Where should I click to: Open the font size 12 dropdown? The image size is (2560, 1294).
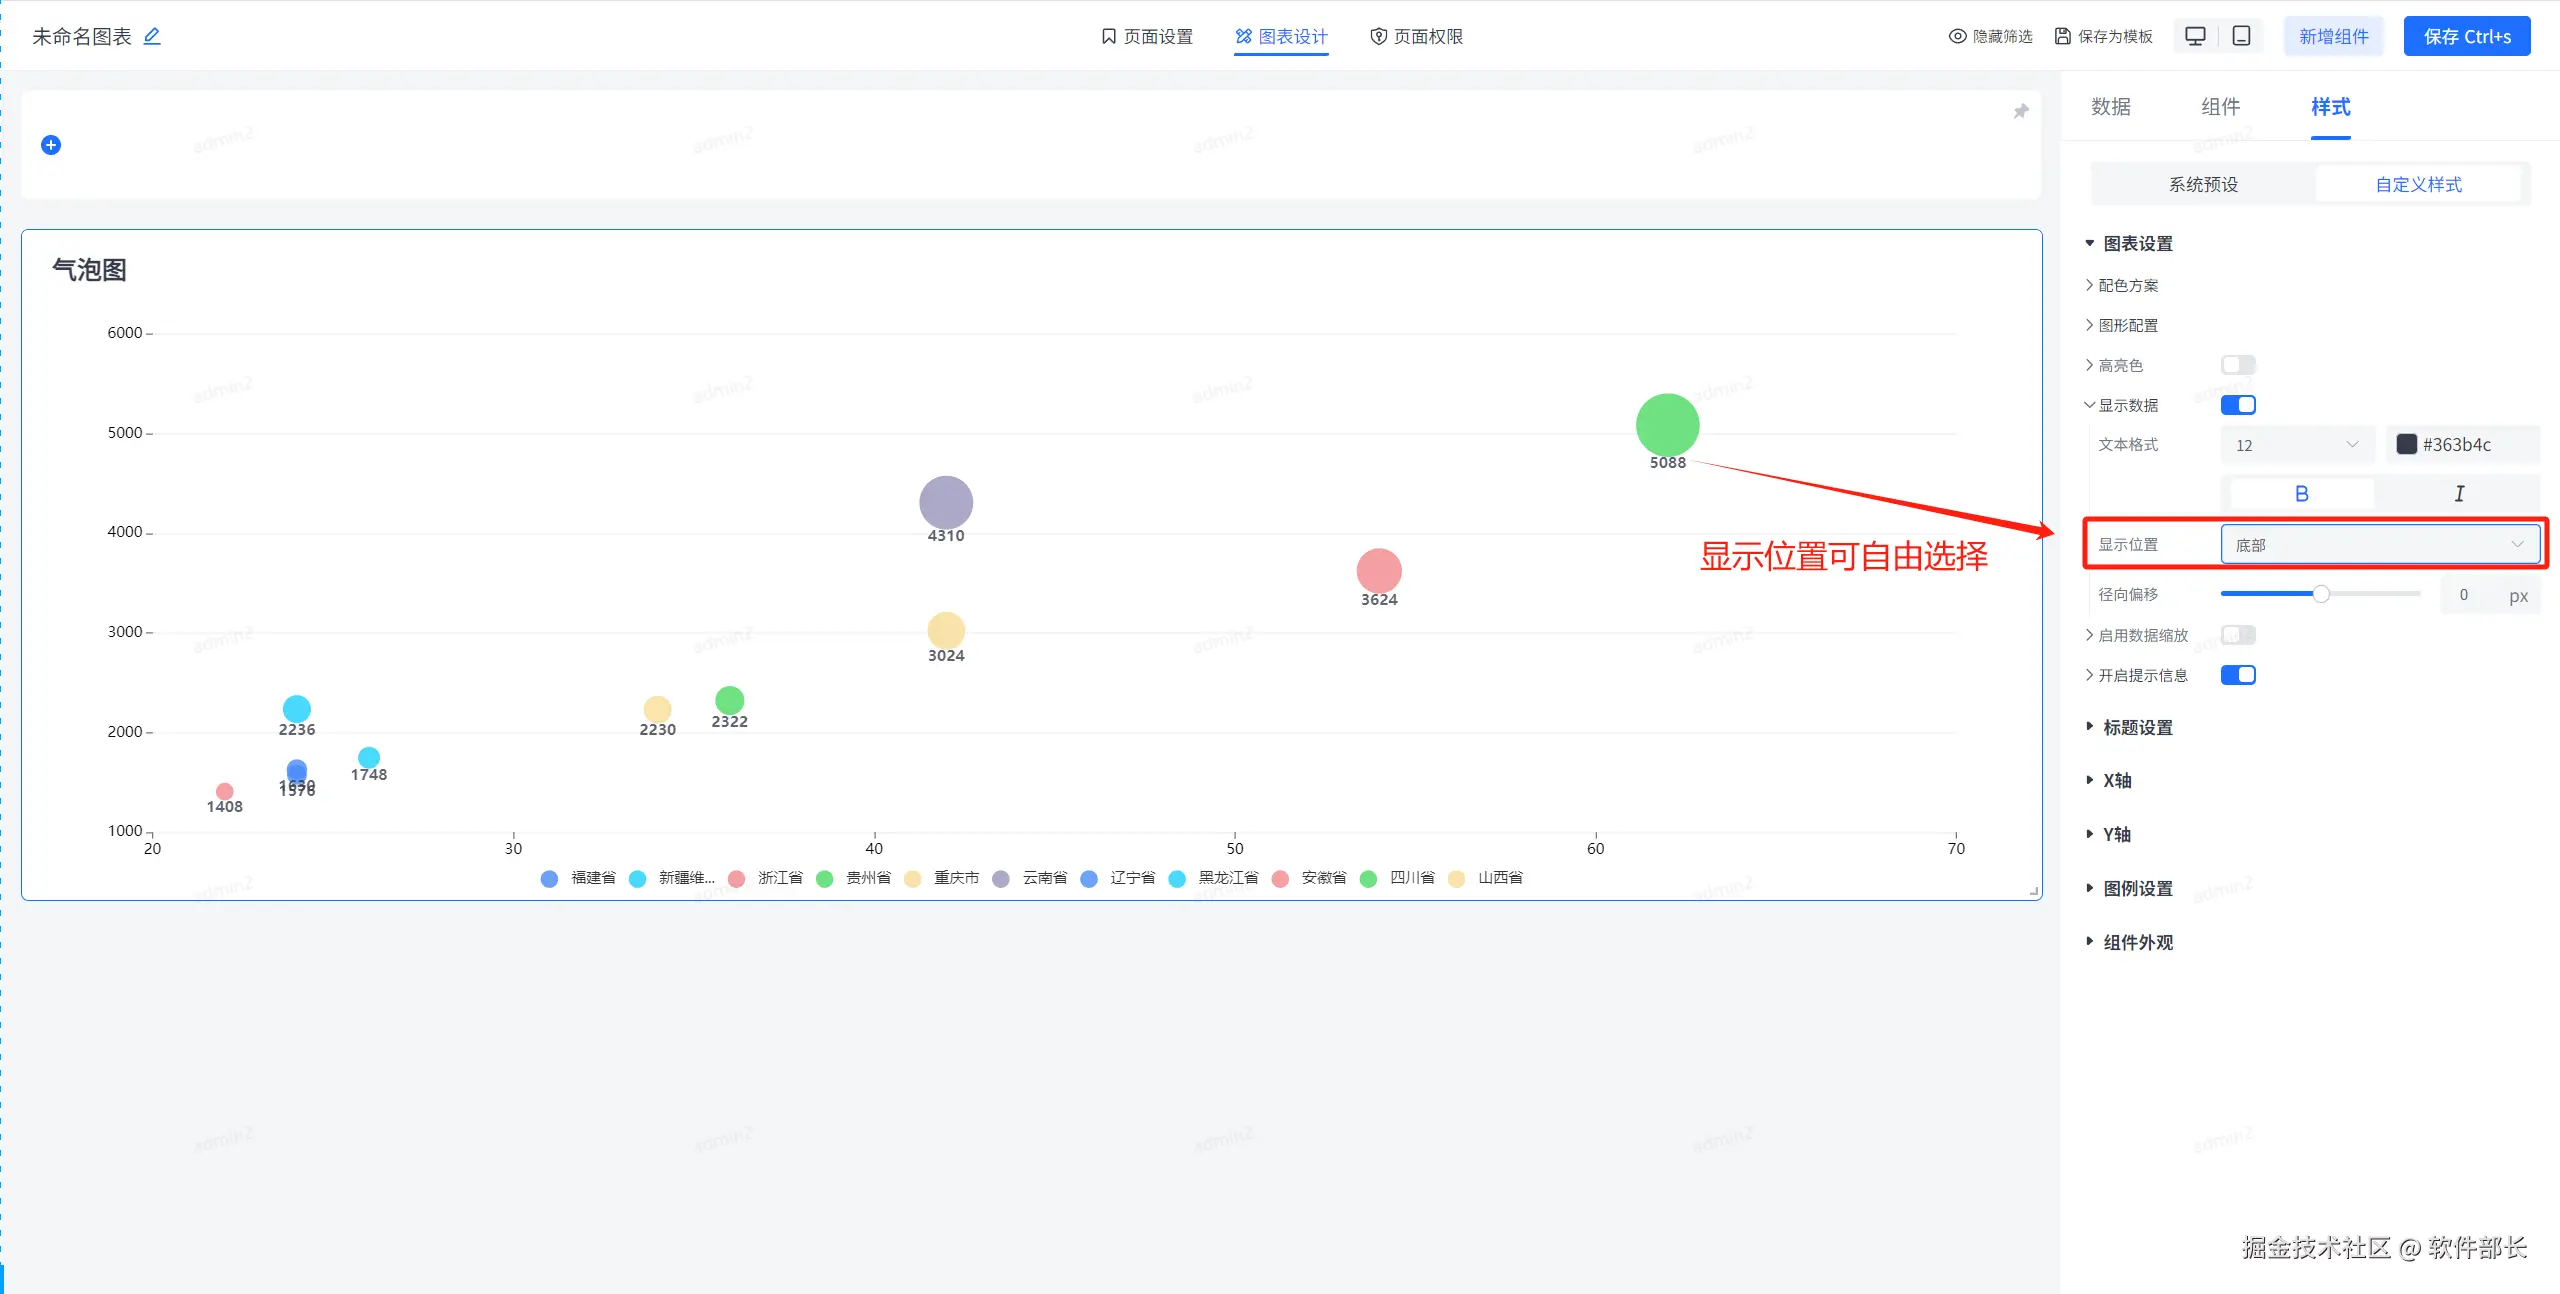(2296, 445)
